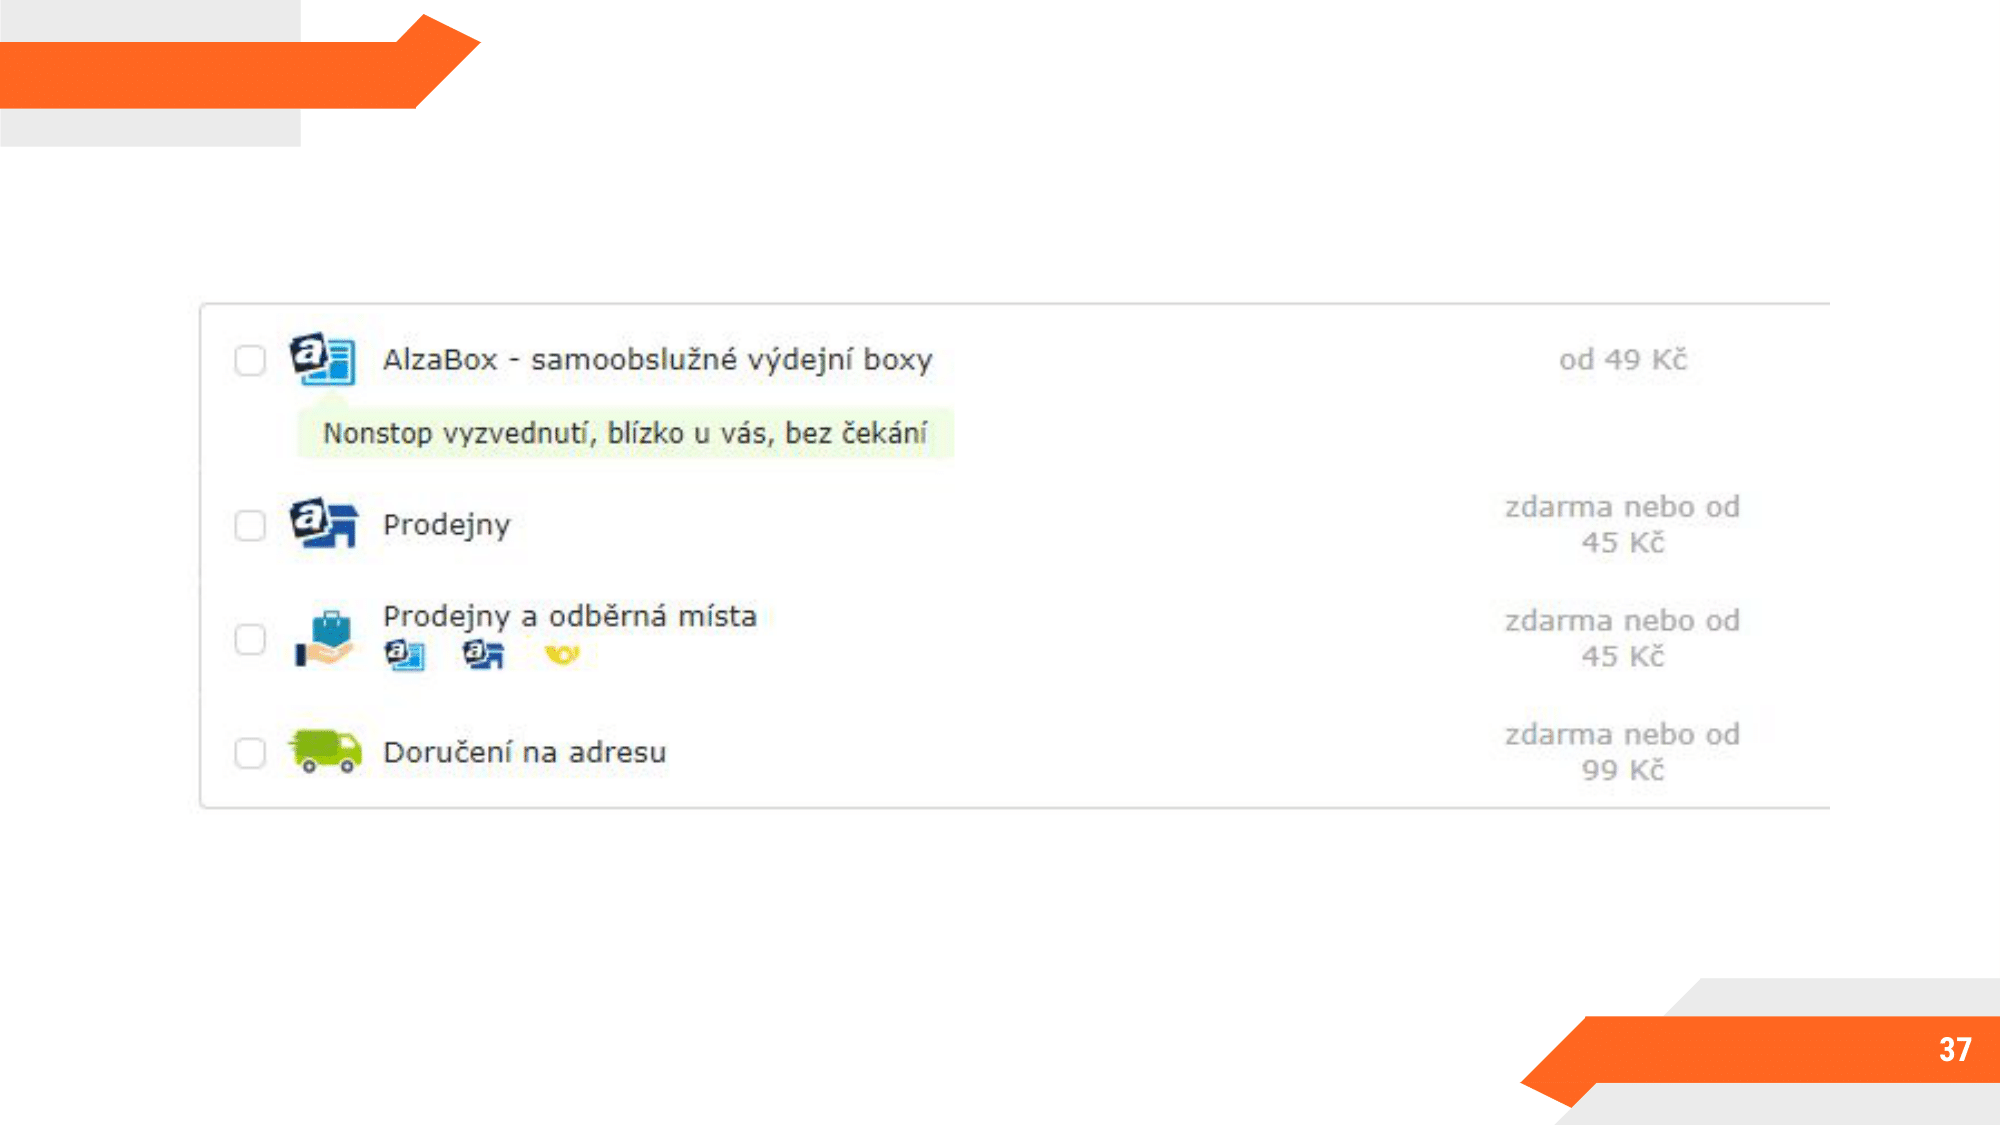The image size is (2000, 1125).
Task: Click the zdarma nebo od 99 Kč price
Action: [x=1622, y=752]
